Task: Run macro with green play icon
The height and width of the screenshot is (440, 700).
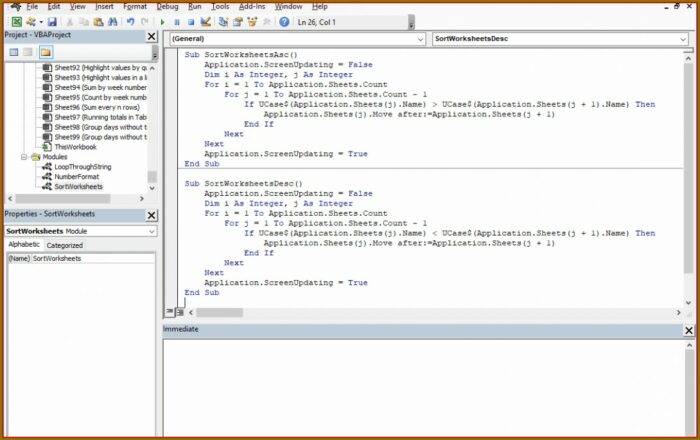Action: [162, 22]
